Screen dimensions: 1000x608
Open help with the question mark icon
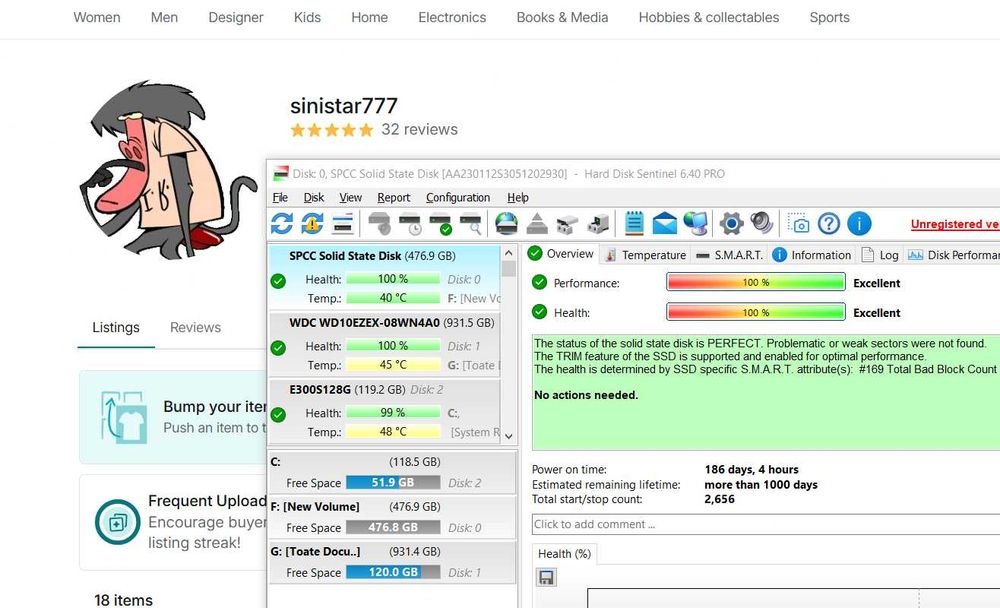828,223
